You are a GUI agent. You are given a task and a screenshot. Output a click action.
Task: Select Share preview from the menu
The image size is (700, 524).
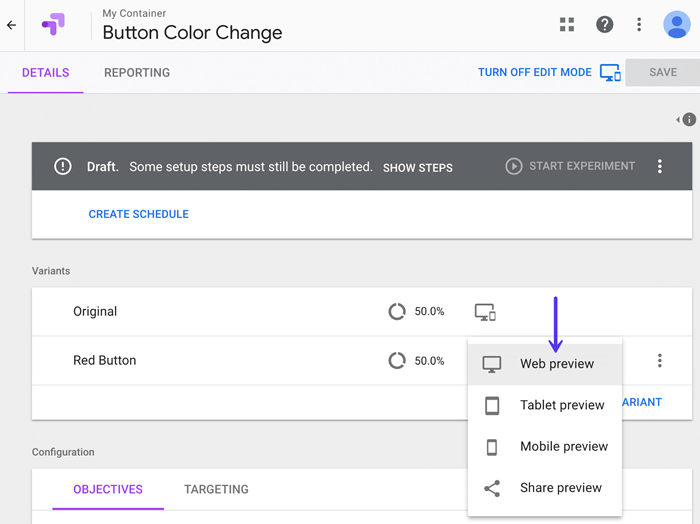[545, 488]
